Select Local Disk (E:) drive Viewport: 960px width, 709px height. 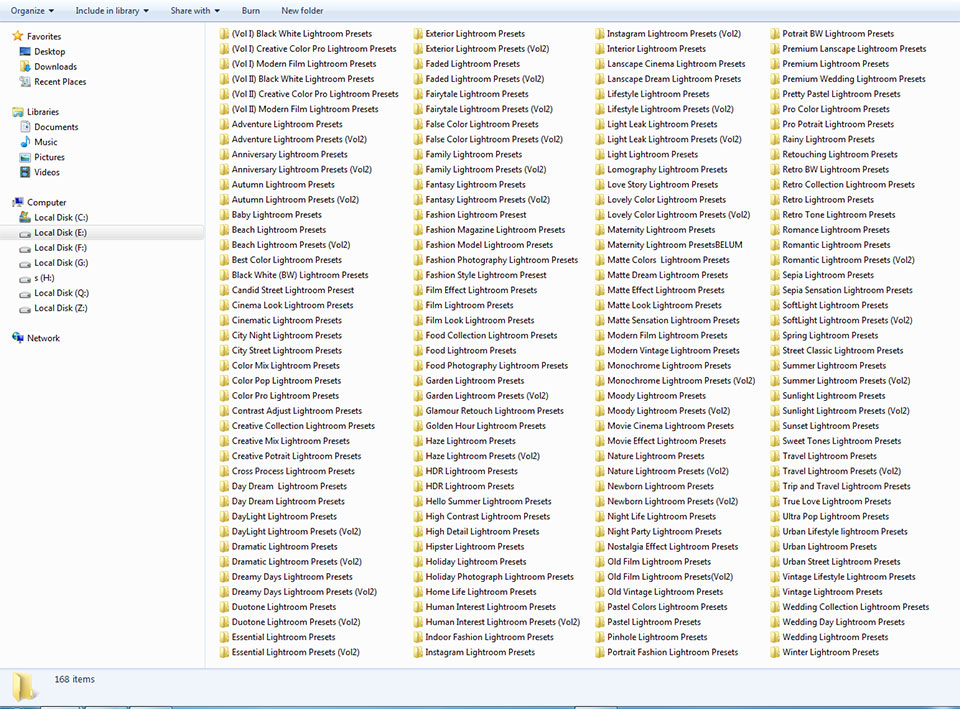tap(102, 233)
